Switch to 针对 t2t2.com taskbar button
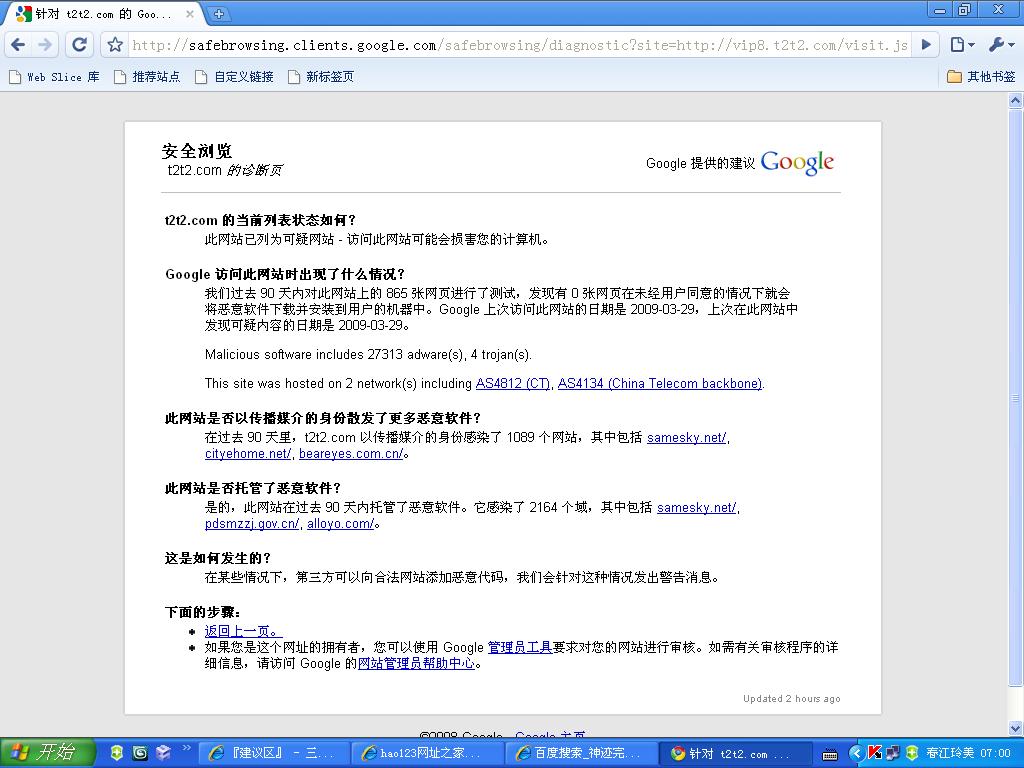The width and height of the screenshot is (1024, 768). [735, 754]
